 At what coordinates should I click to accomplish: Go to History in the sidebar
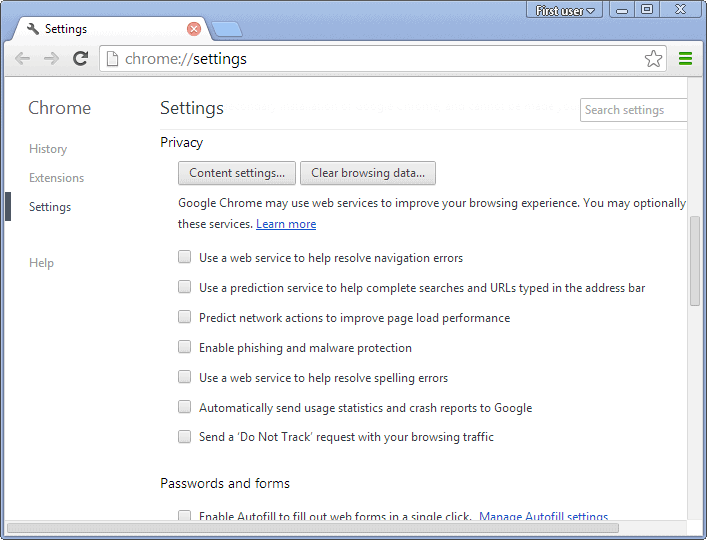(x=48, y=149)
